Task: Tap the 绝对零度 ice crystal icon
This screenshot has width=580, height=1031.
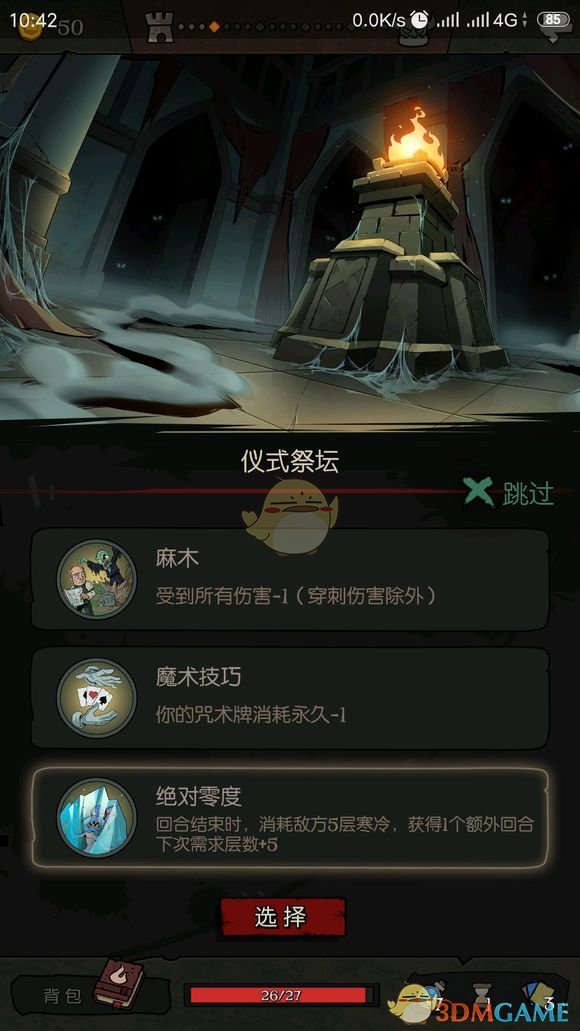Action: 96,817
